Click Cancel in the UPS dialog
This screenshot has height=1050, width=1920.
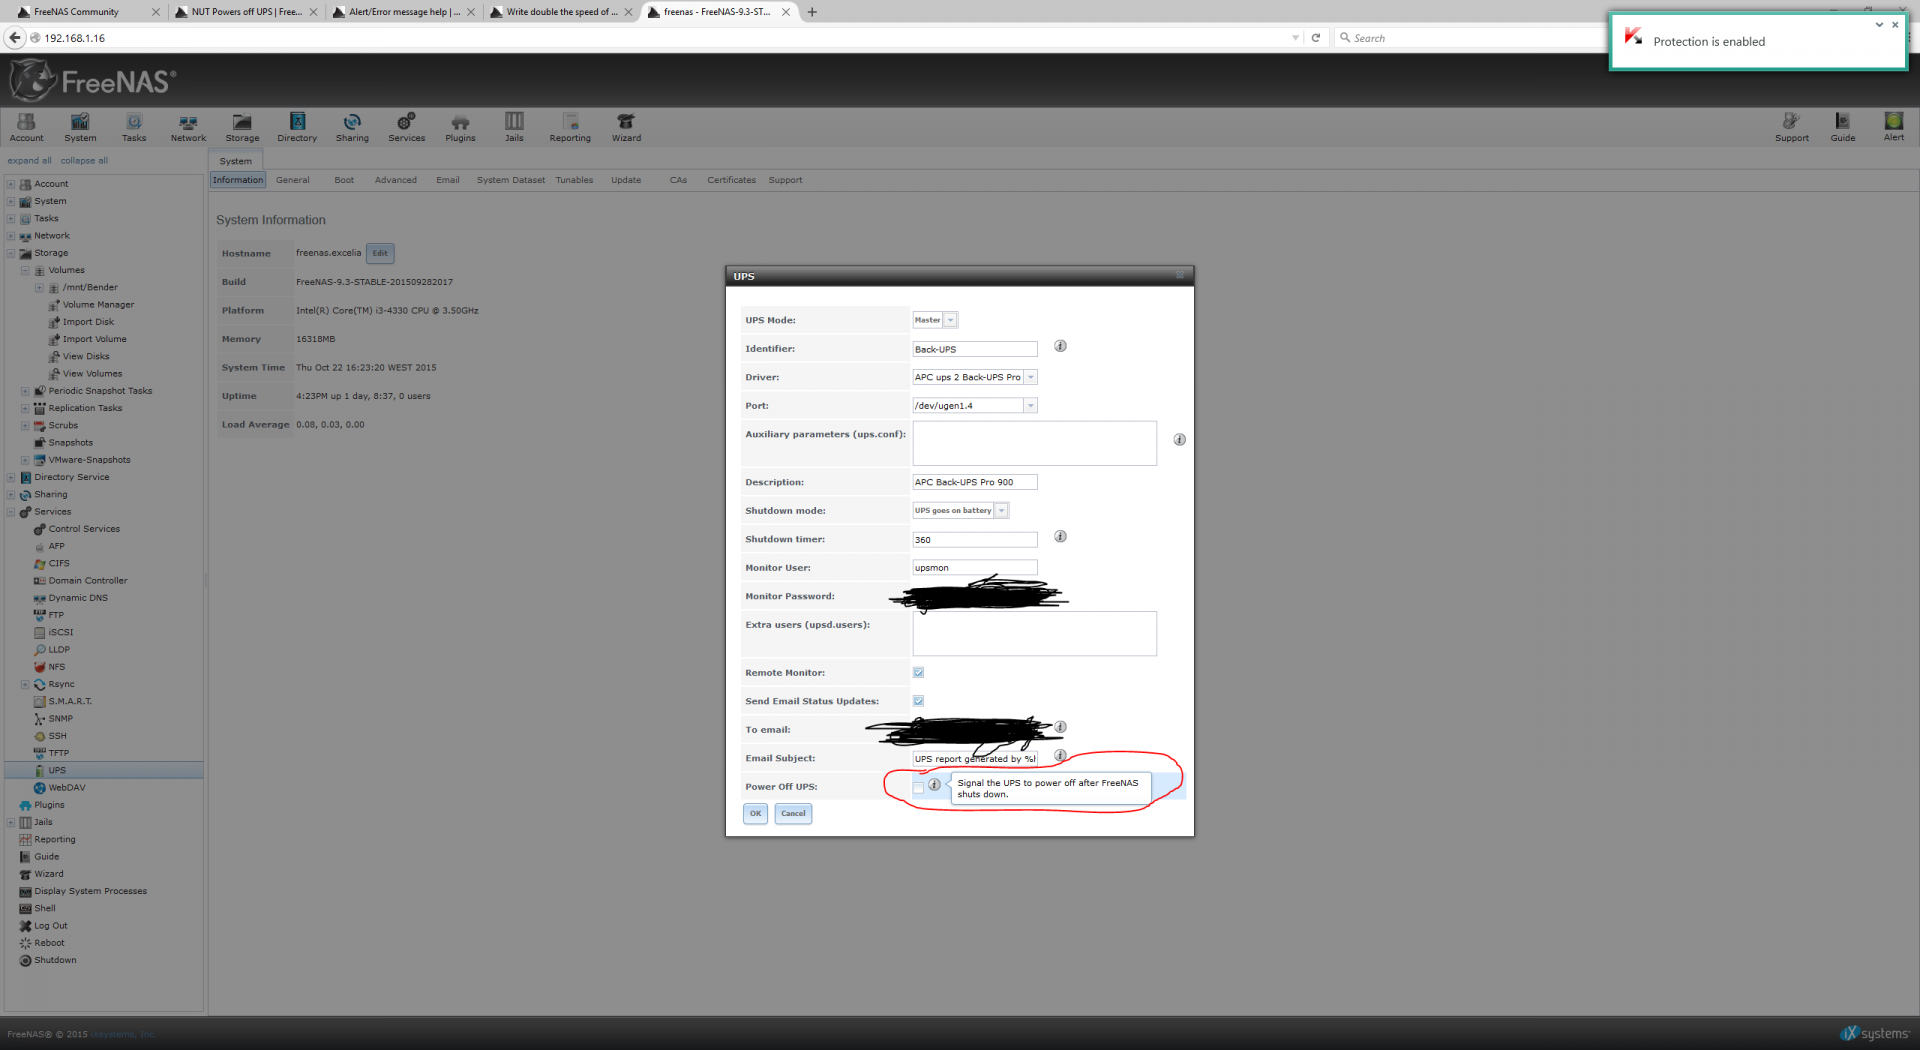click(x=793, y=813)
